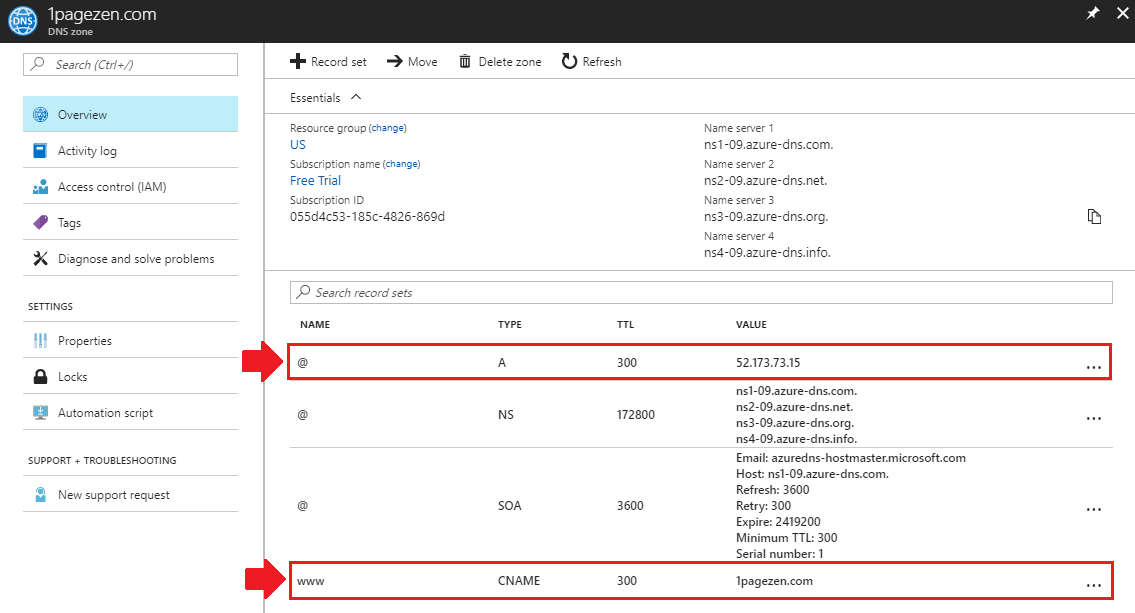Pin the blade using the pin icon
Viewport: 1135px width, 613px height.
(1093, 13)
